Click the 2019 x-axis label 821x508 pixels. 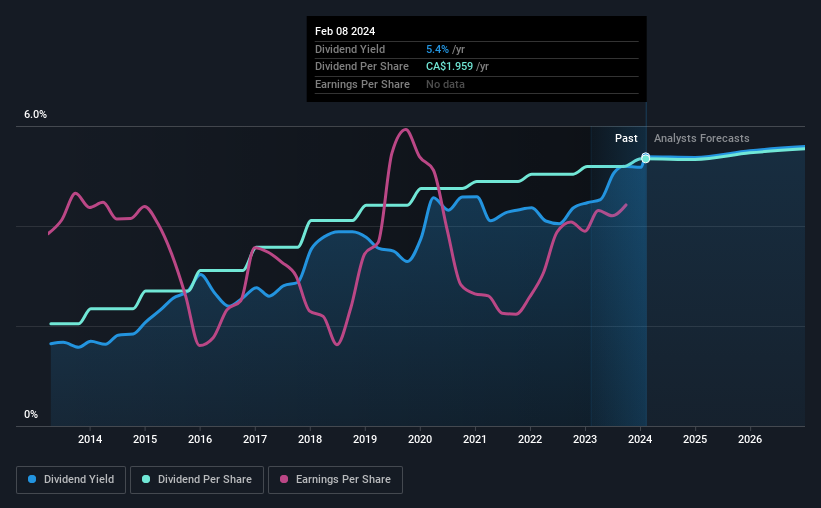point(365,439)
